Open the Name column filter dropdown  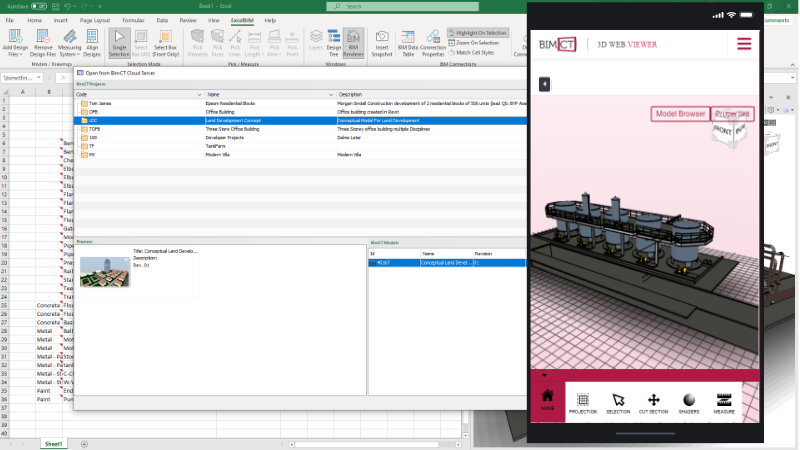point(331,95)
